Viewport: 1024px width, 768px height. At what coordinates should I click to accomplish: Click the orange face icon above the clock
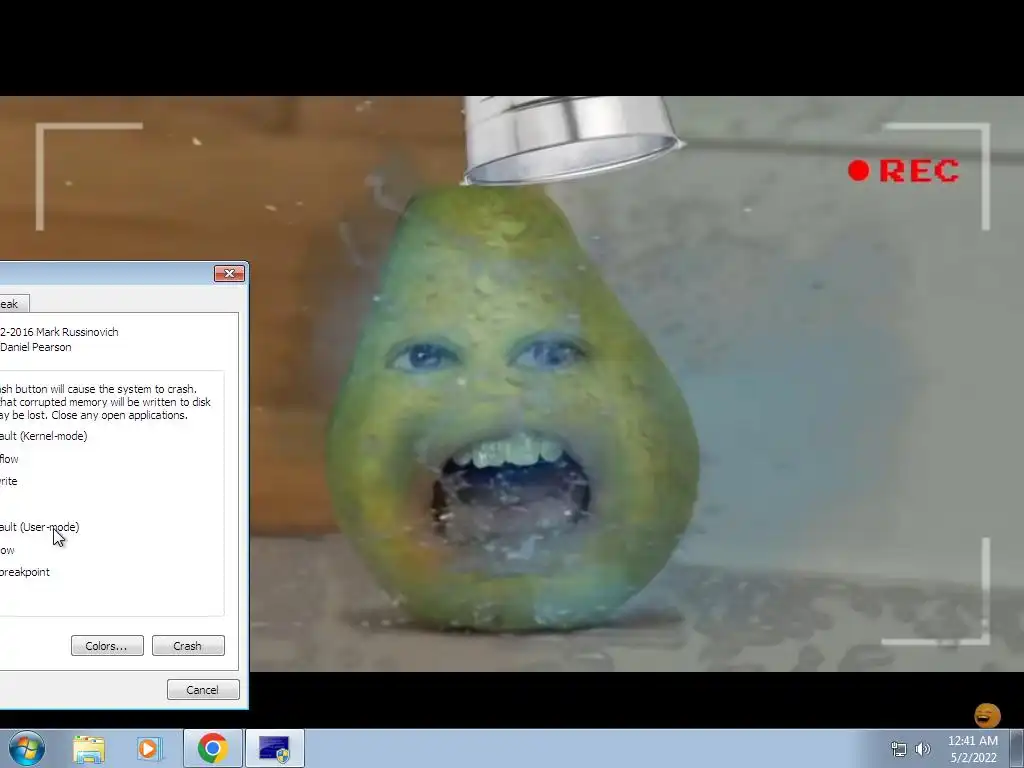(x=987, y=715)
